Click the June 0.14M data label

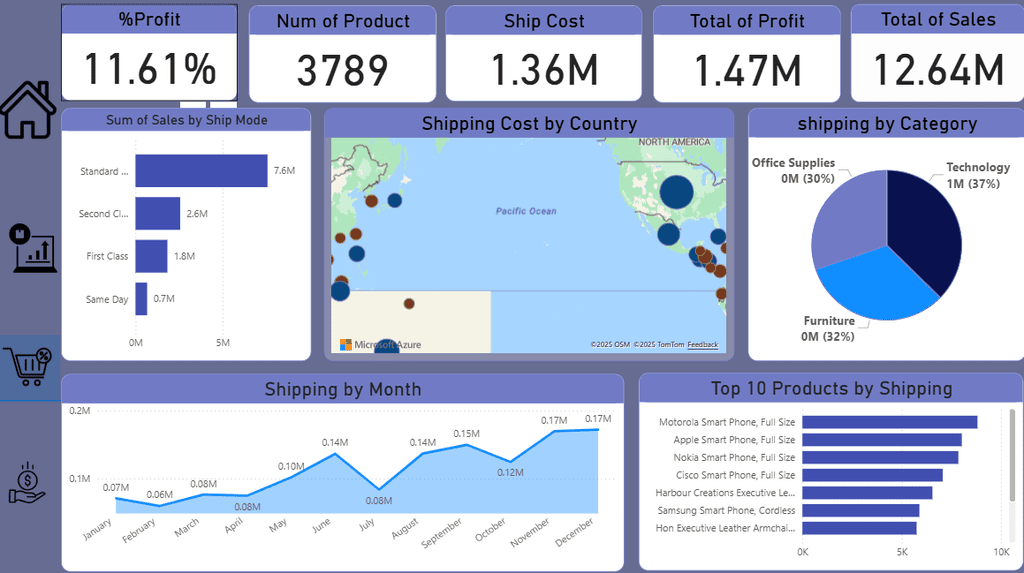tap(335, 442)
